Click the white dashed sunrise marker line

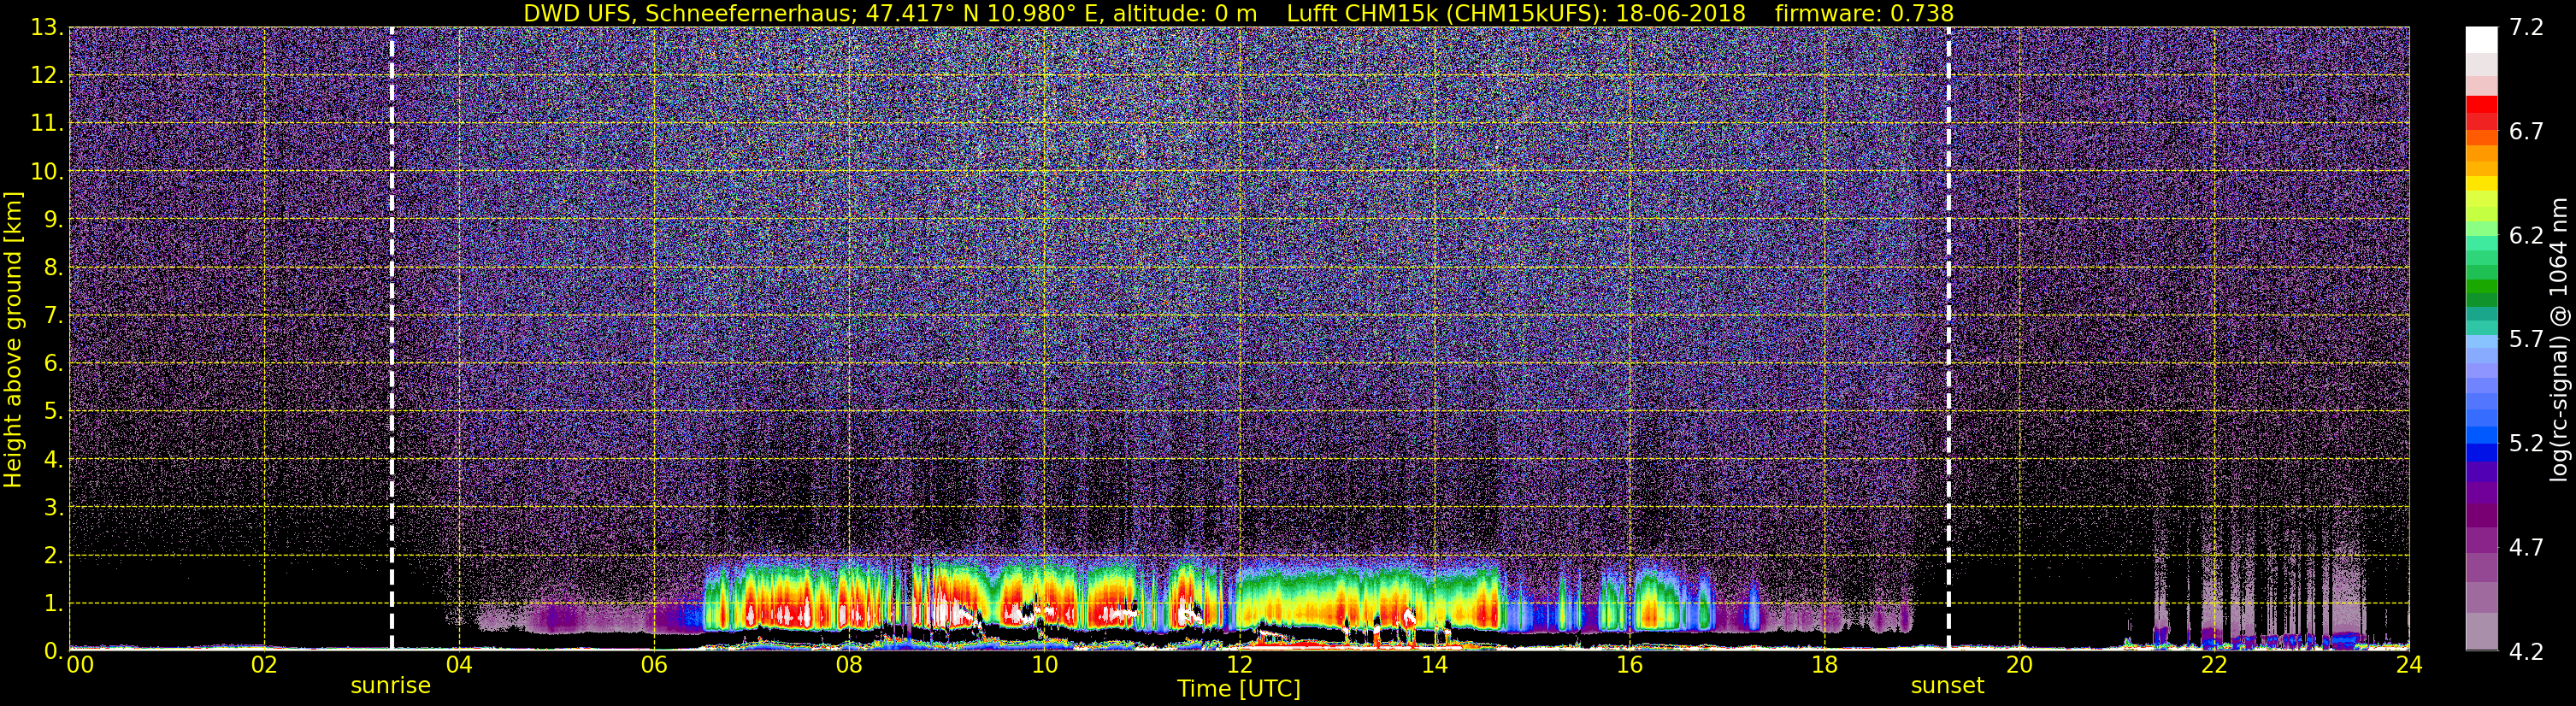pos(392,338)
